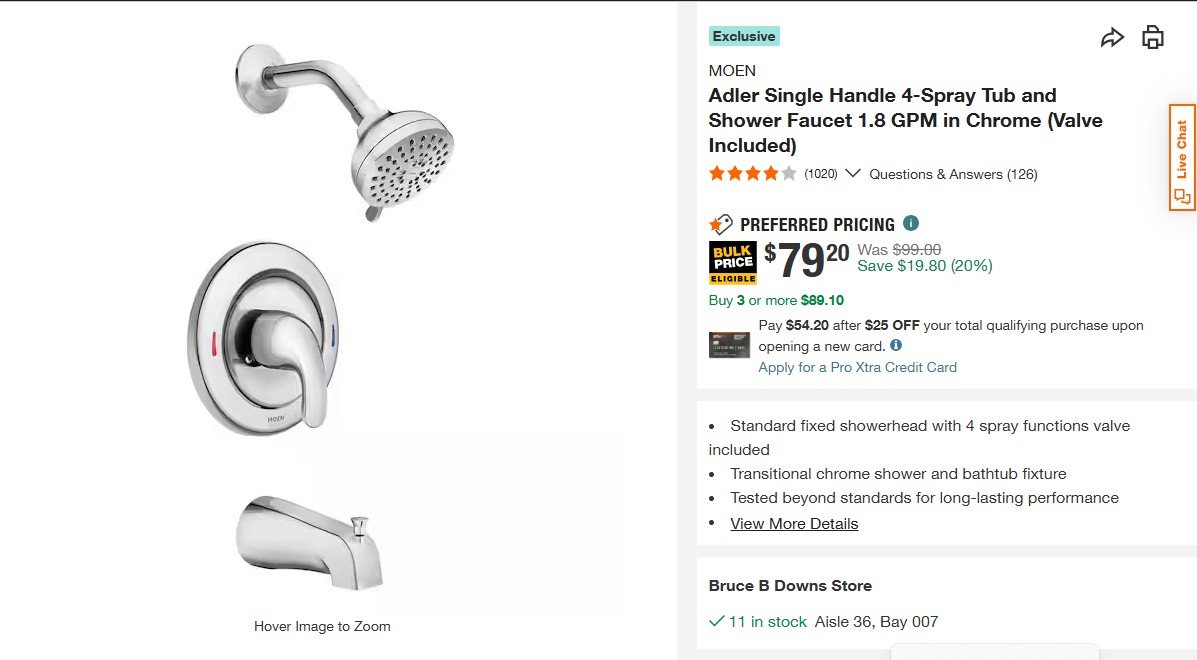This screenshot has height=660, width=1197.
Task: Click the (1020) review count
Action: pyautogui.click(x=821, y=174)
